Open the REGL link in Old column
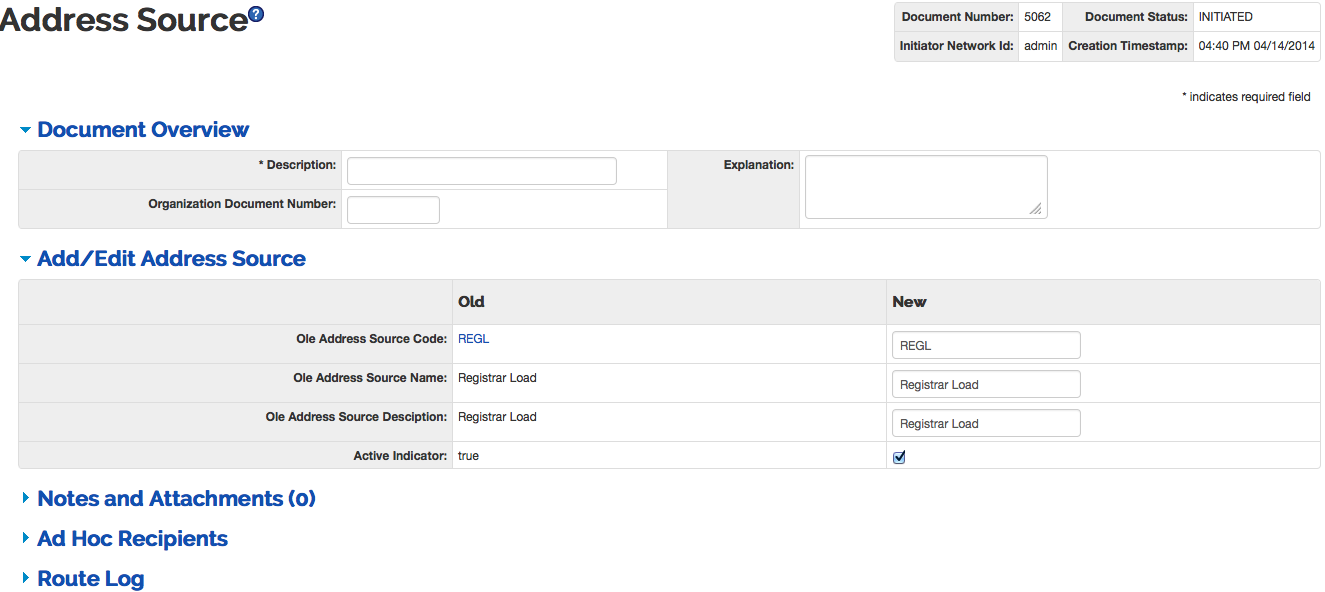 point(473,339)
